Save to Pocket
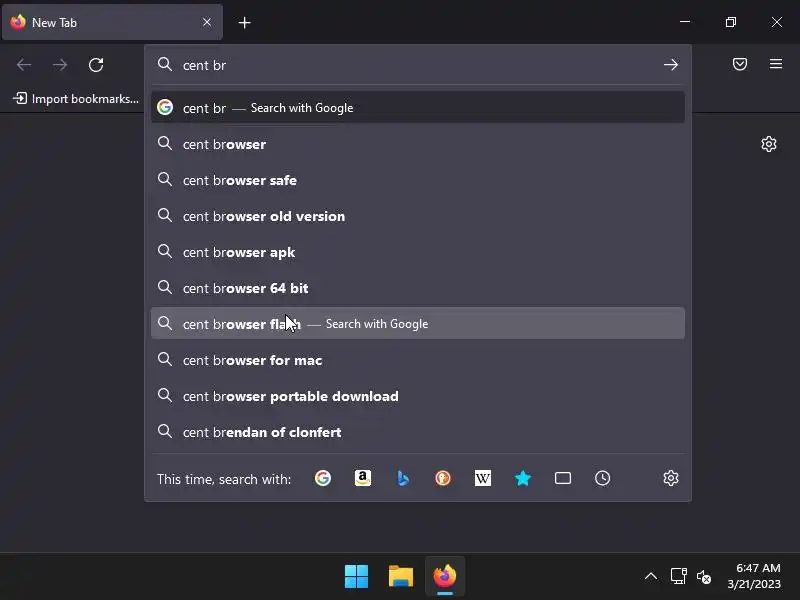800x600 pixels. [740, 64]
